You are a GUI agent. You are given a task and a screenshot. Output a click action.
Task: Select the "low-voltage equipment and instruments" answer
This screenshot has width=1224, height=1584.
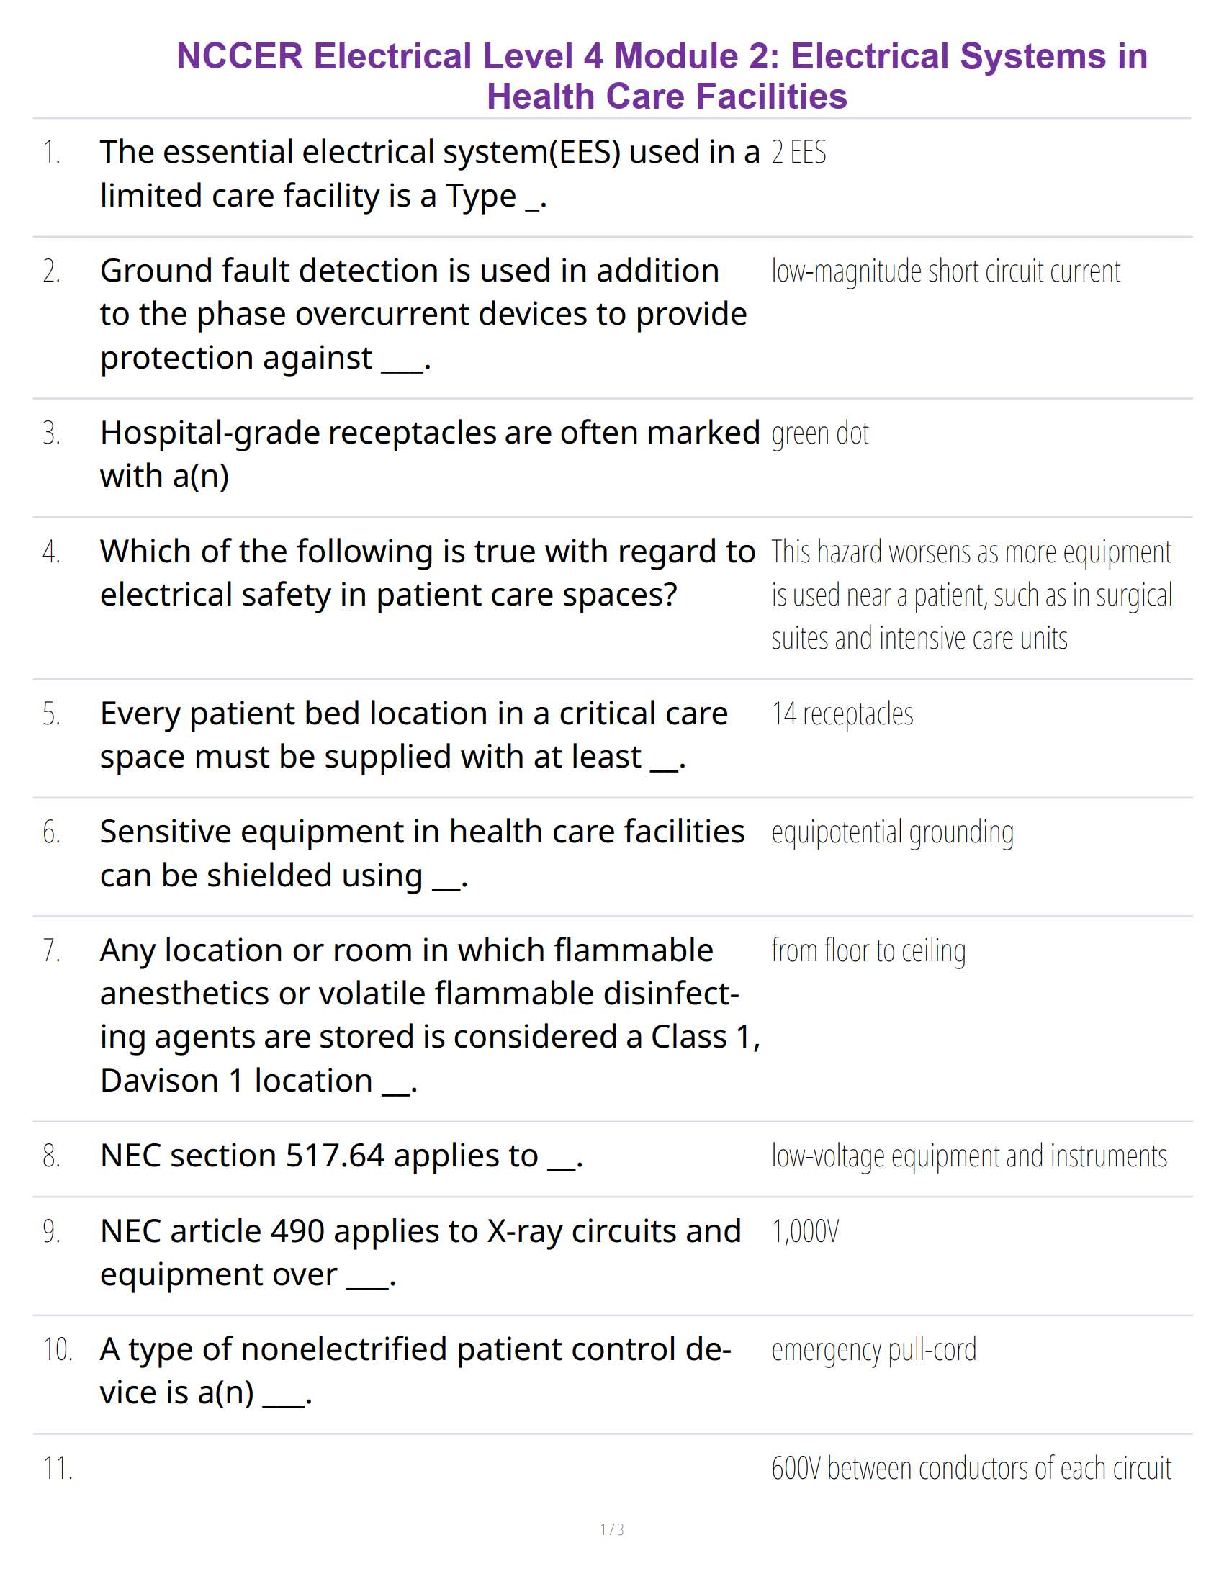968,1157
